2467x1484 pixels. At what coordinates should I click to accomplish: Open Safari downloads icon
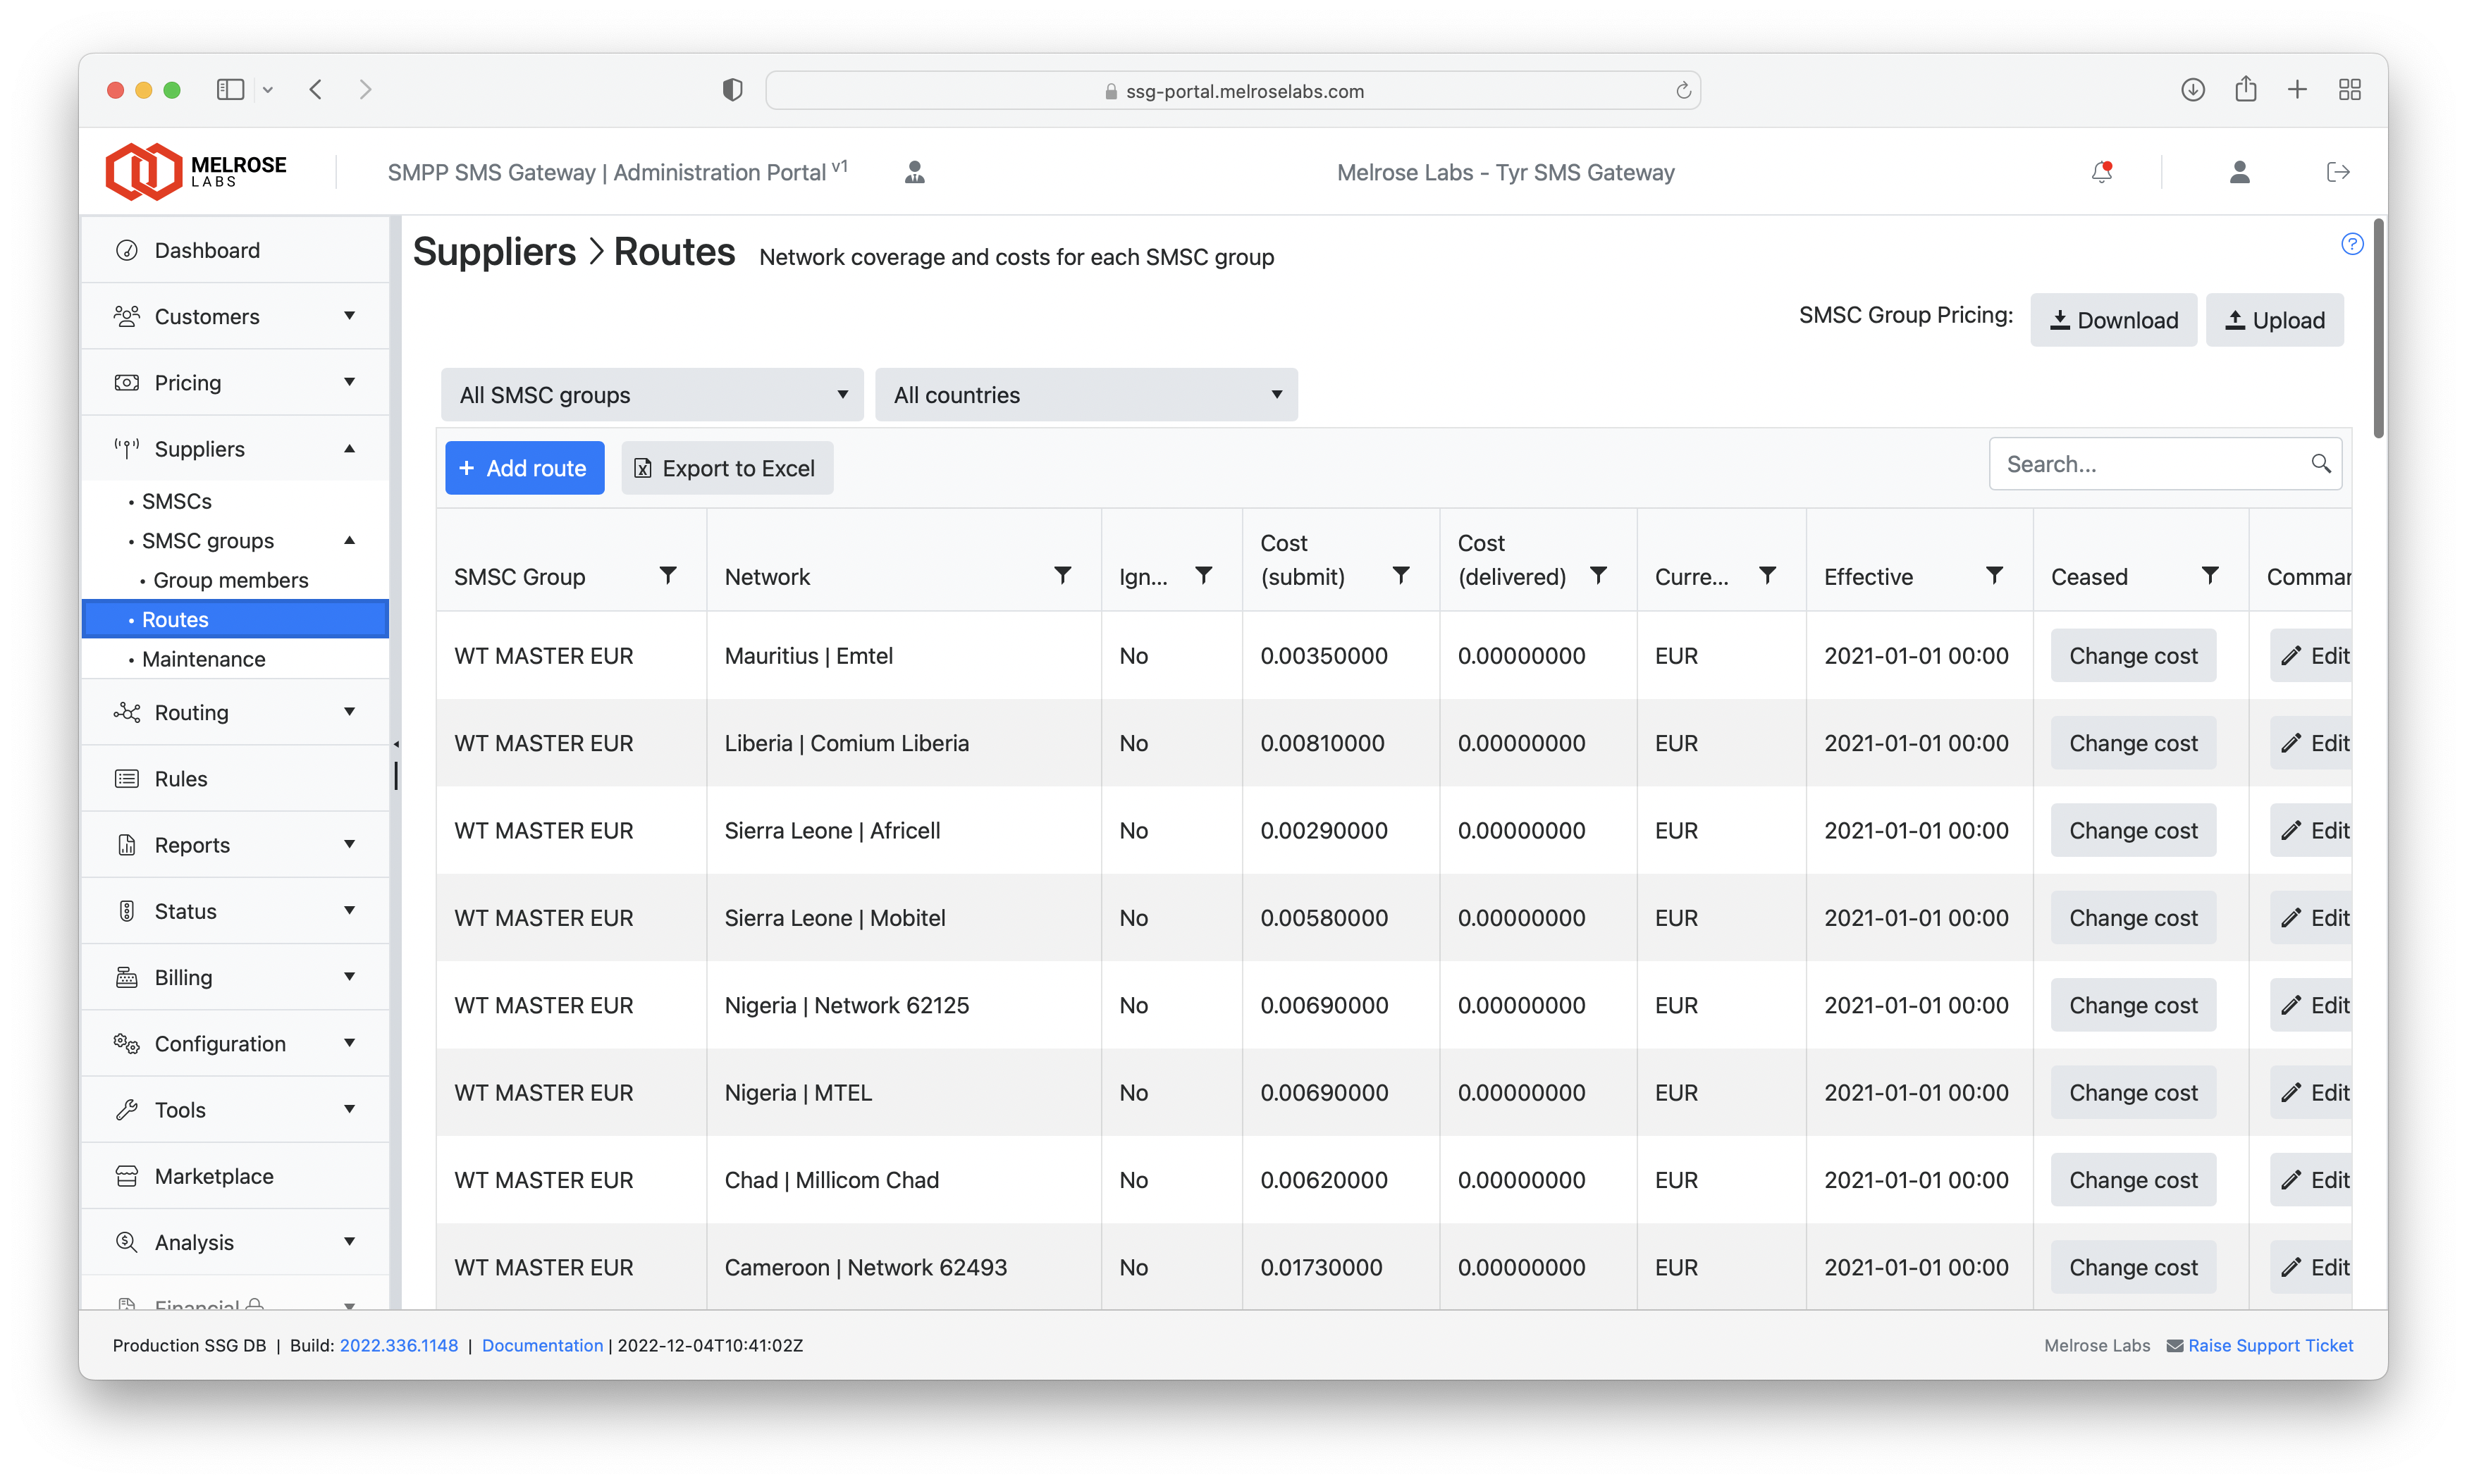(2192, 90)
